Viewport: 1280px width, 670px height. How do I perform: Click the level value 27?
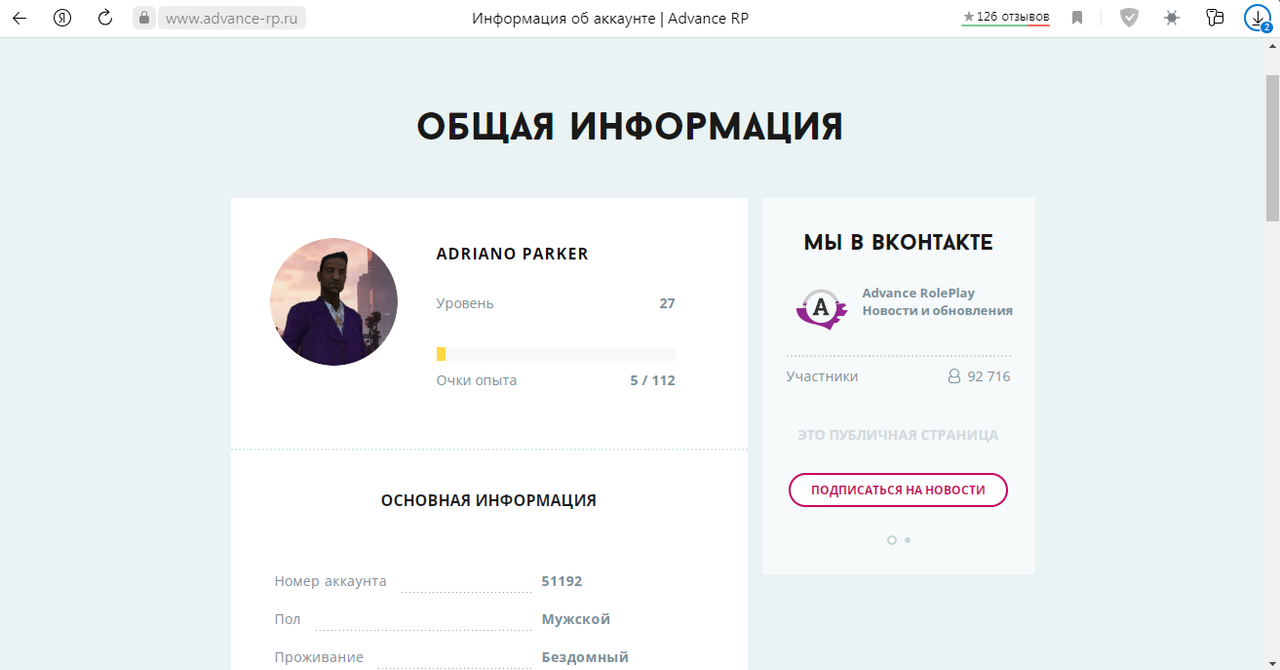(667, 303)
